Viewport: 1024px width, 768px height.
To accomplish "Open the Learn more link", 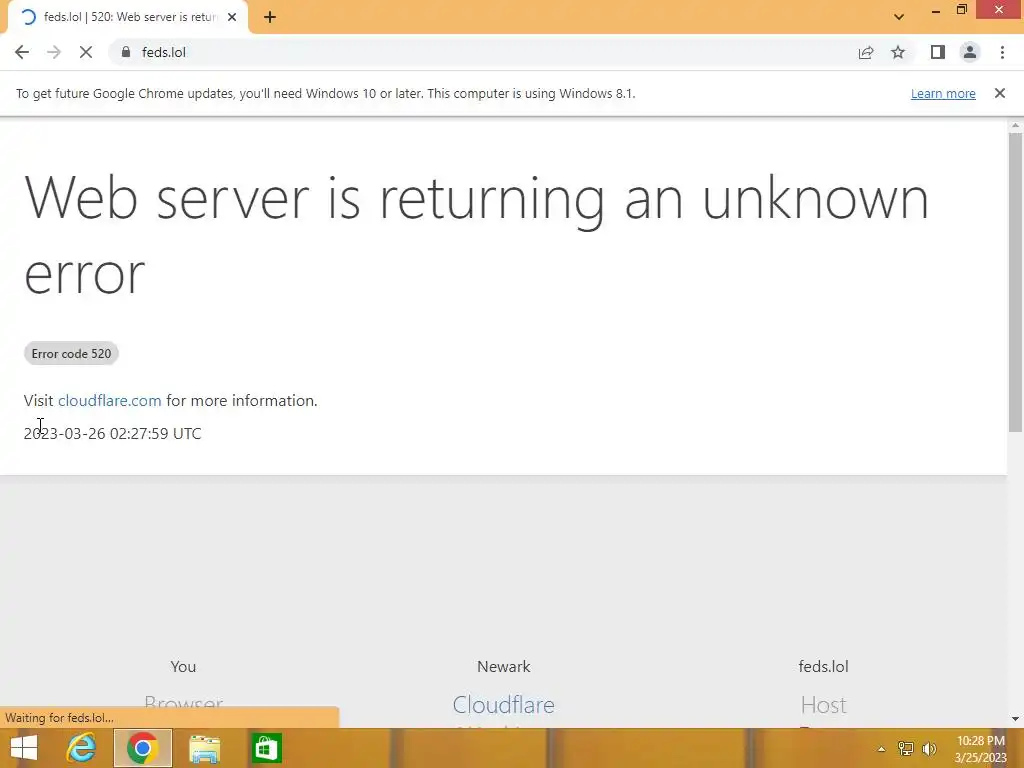I will click(943, 93).
